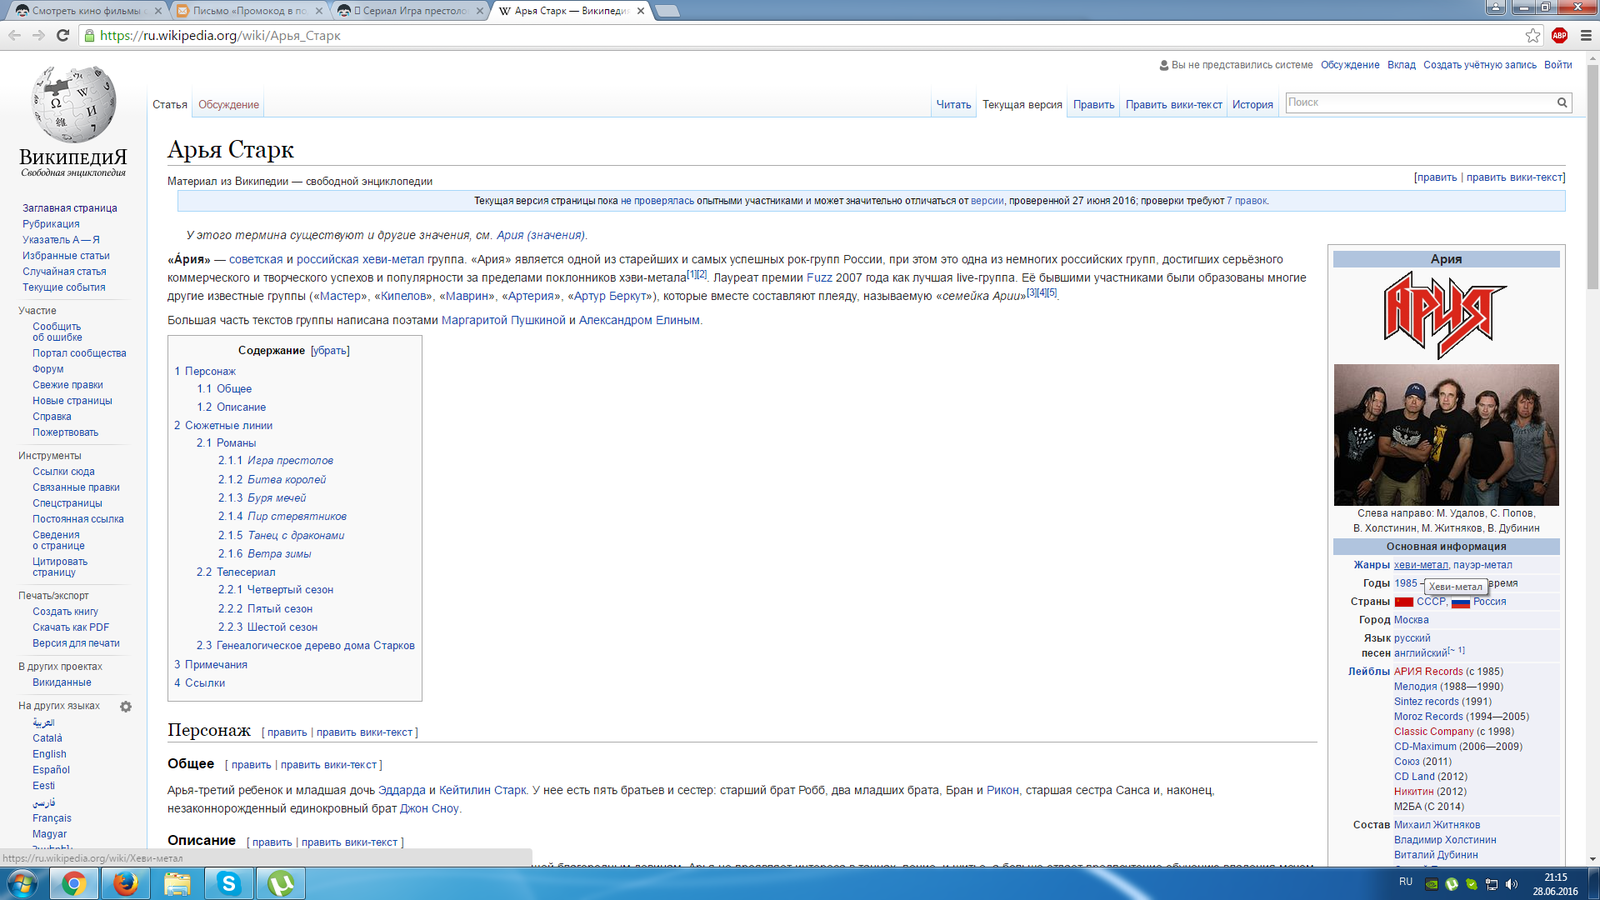Click the Russia flag icon
This screenshot has width=1600, height=900.
coord(1461,602)
